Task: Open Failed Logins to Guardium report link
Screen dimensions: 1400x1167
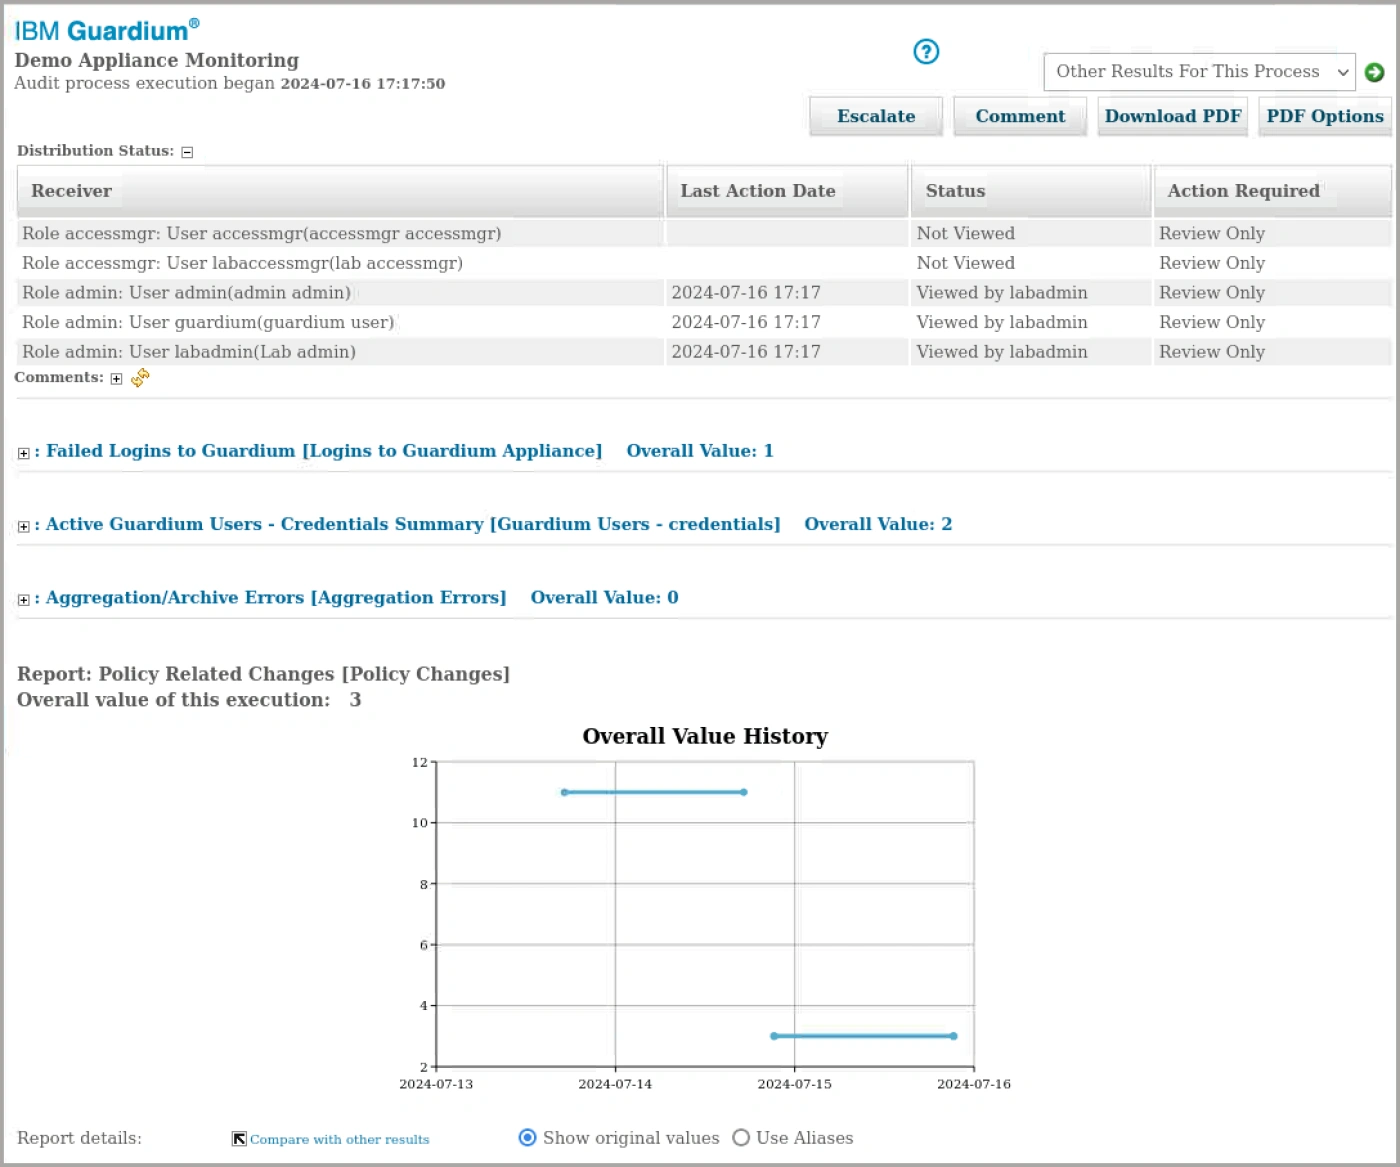Action: [x=324, y=451]
